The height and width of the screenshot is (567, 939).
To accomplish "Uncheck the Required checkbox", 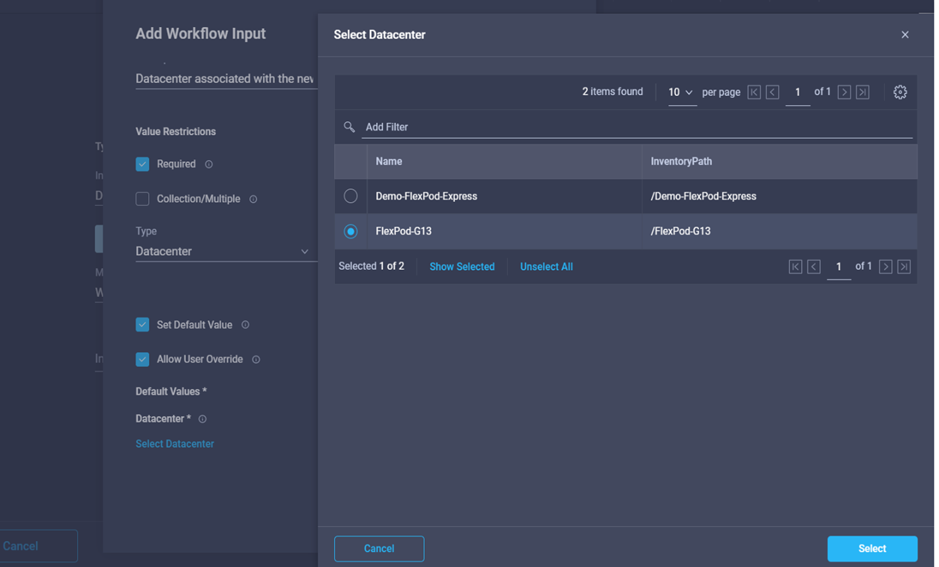I will pyautogui.click(x=143, y=164).
